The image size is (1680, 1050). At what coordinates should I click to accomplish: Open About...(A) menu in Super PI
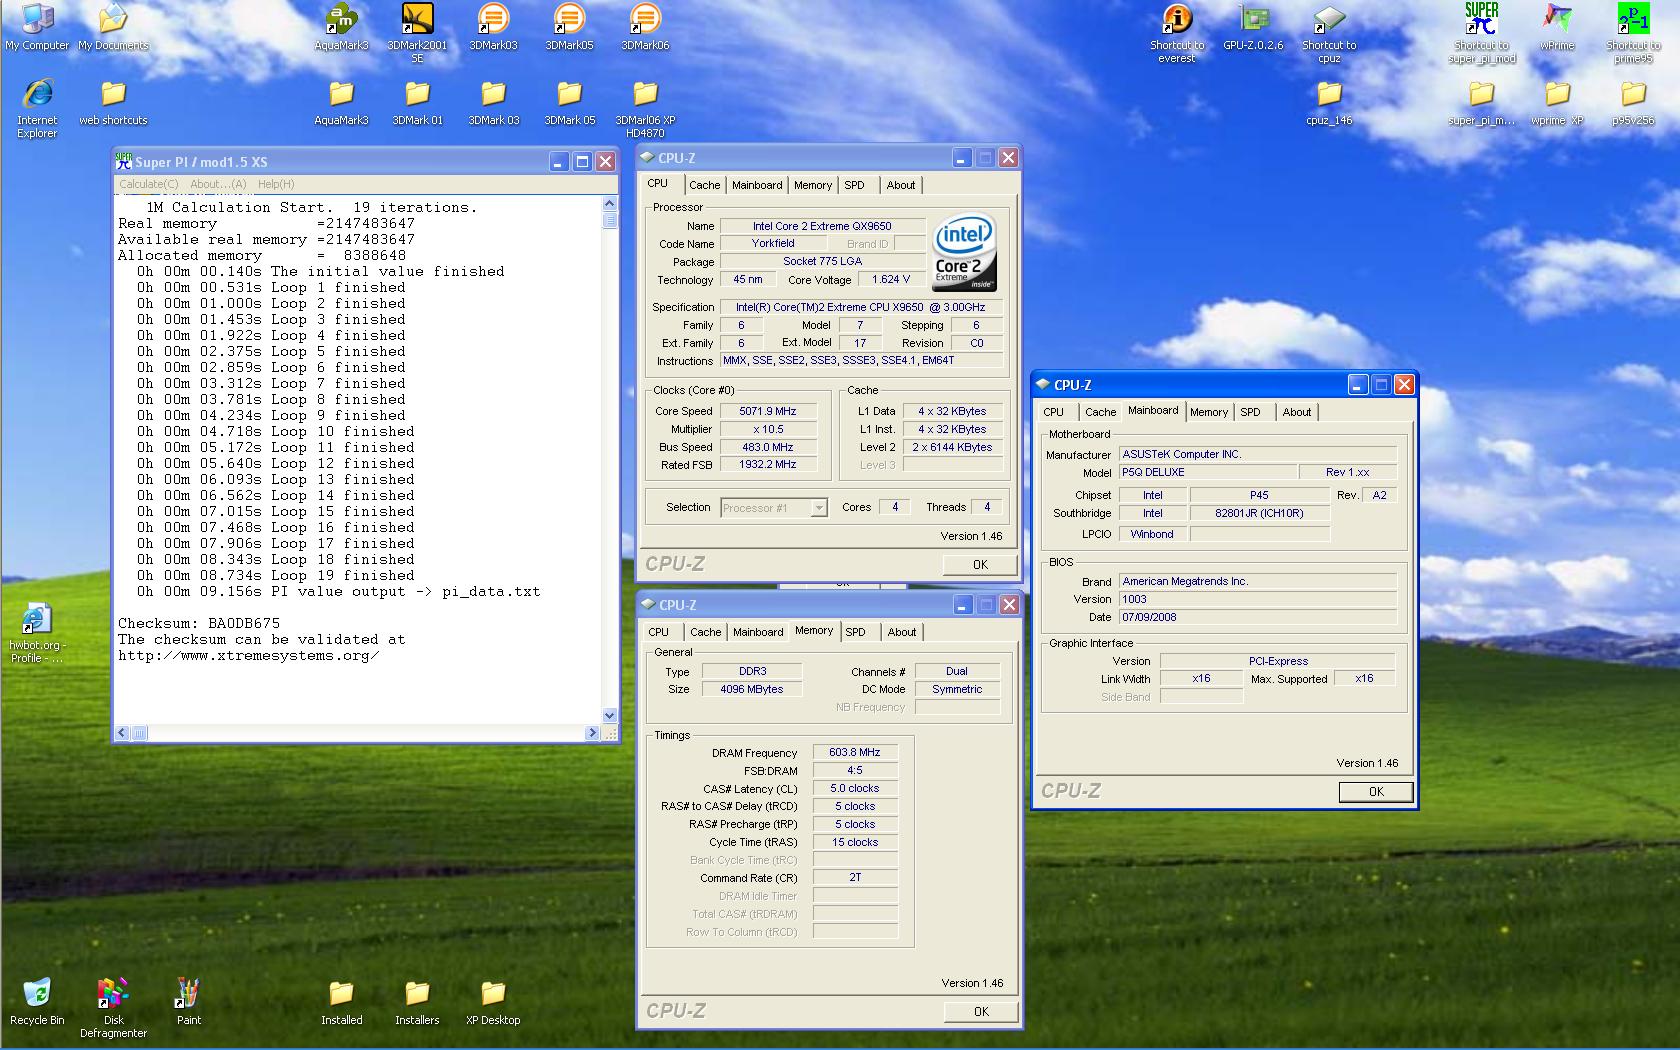[218, 184]
